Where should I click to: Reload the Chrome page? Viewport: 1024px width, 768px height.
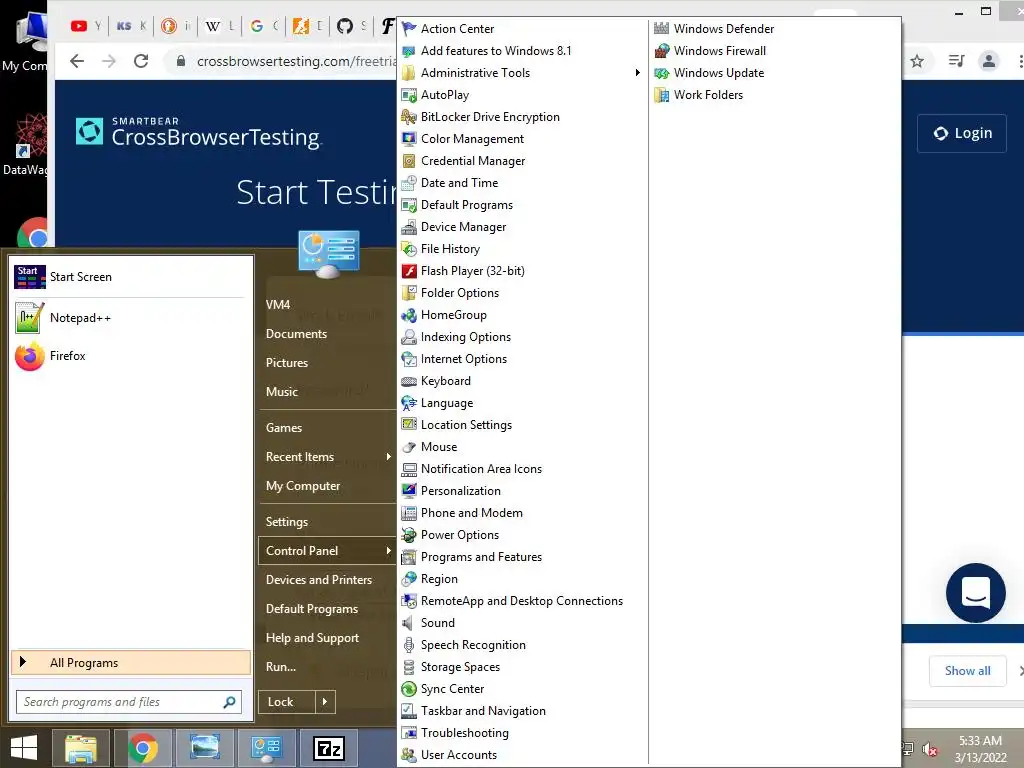(x=141, y=61)
